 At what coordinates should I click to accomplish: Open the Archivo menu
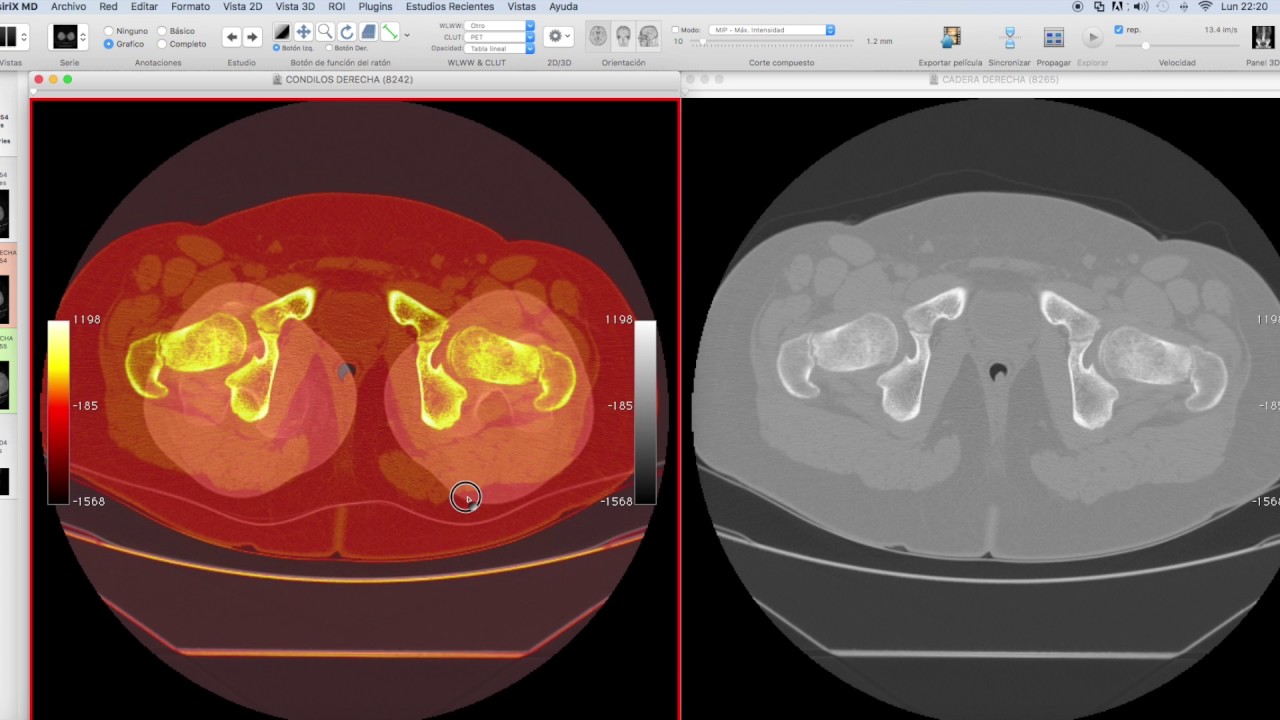(69, 7)
